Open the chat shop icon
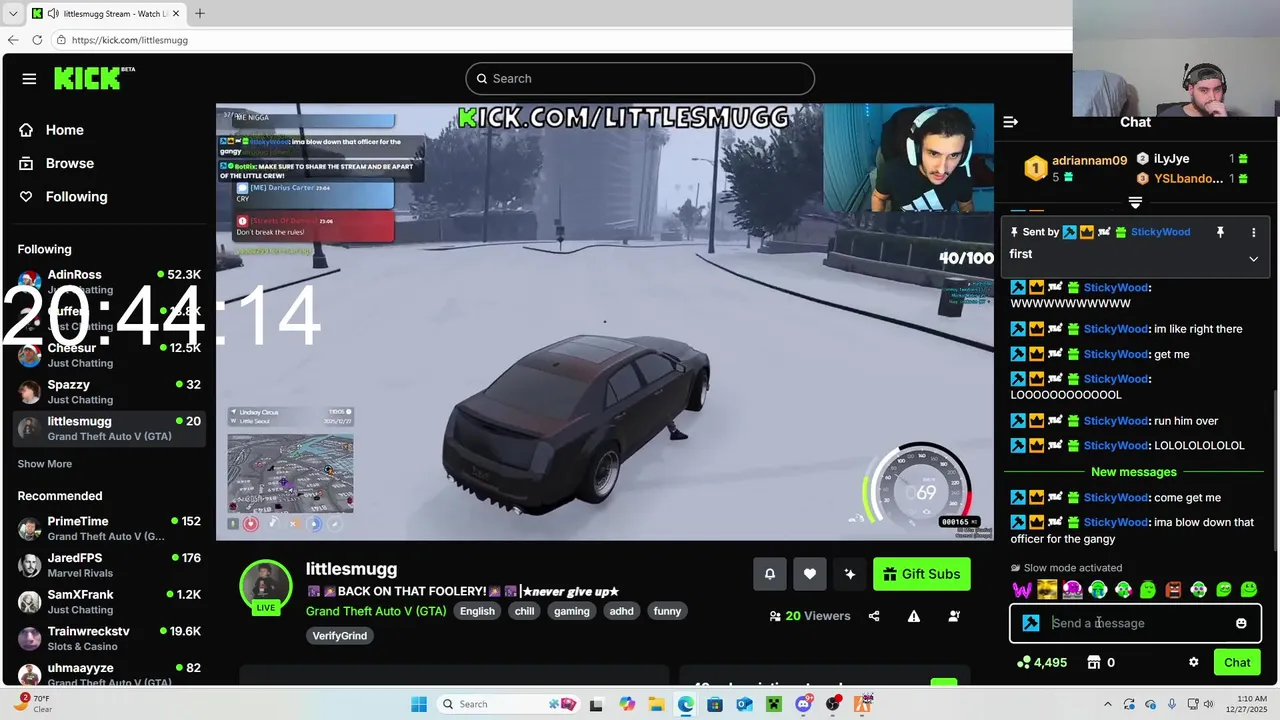The image size is (1280, 720). click(x=1094, y=662)
